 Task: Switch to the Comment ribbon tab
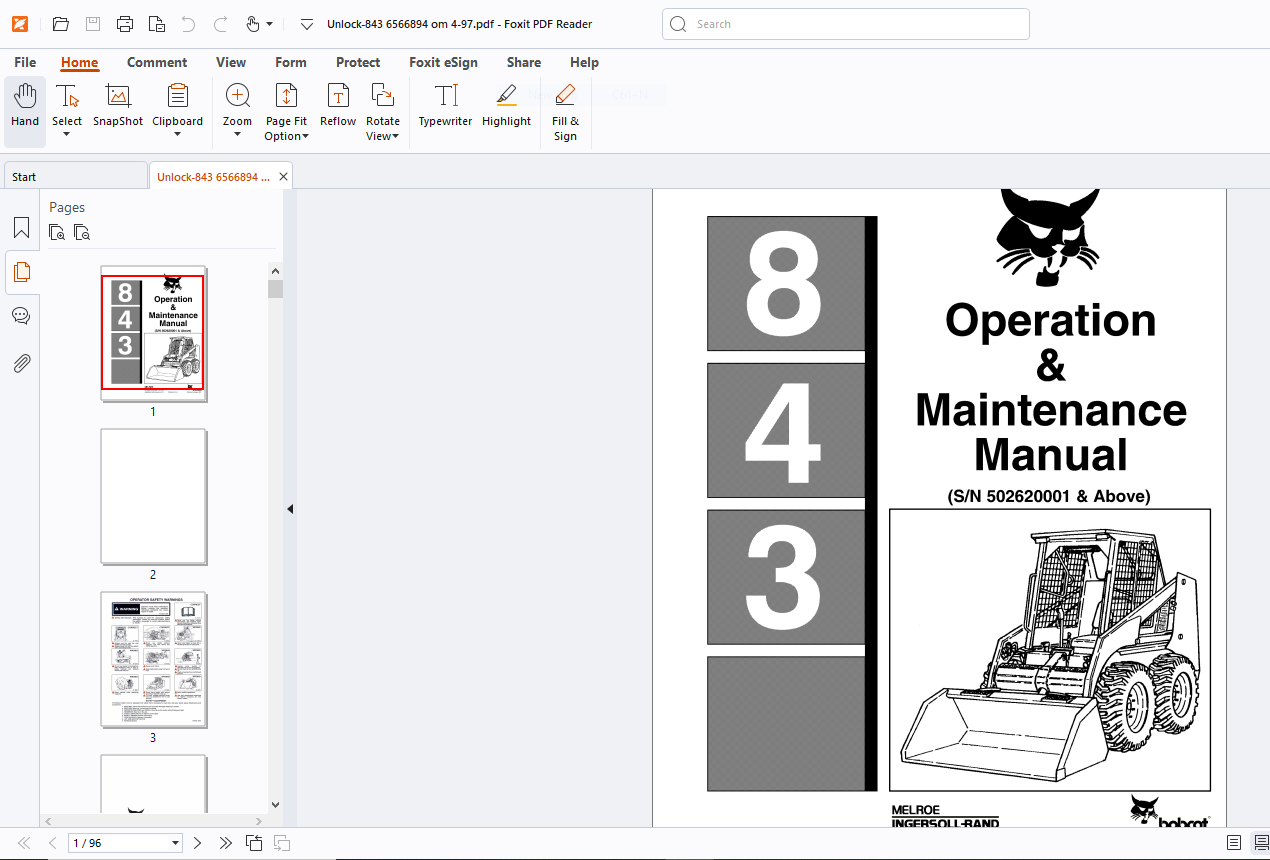(157, 62)
